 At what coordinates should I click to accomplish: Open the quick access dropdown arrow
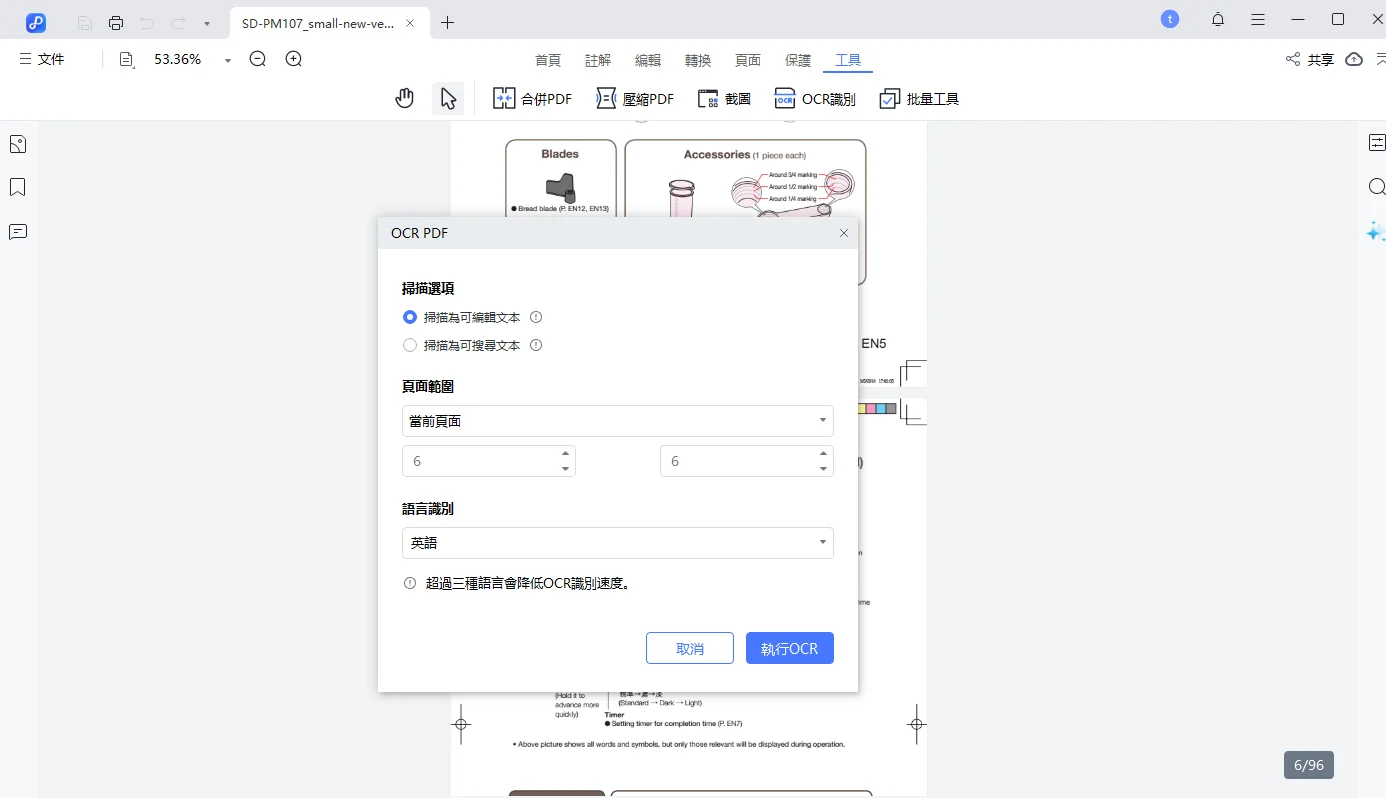click(x=206, y=23)
